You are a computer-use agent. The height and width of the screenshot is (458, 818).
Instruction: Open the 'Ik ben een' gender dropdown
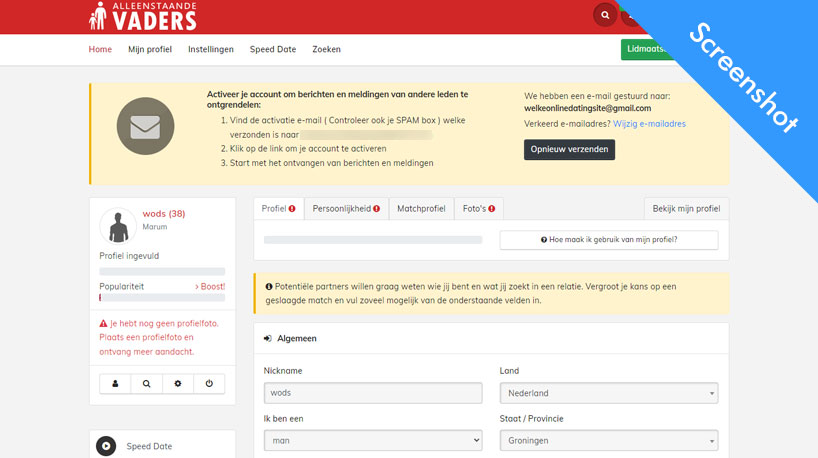(x=373, y=440)
